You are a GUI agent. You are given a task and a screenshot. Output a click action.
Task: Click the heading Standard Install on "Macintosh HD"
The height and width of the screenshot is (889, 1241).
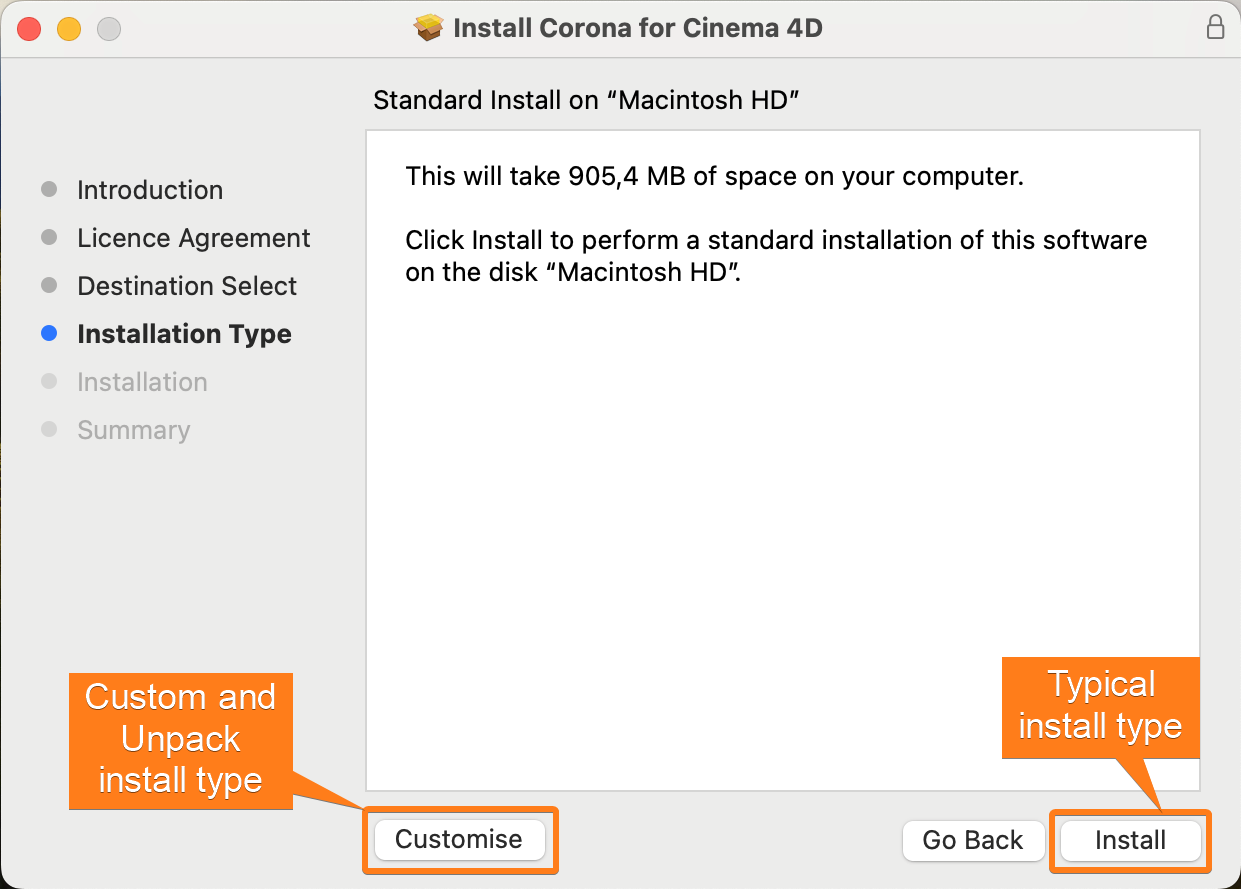click(588, 101)
